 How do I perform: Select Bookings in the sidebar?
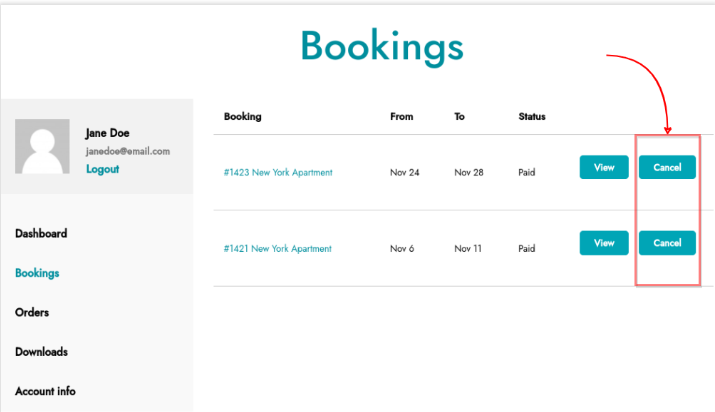37,273
